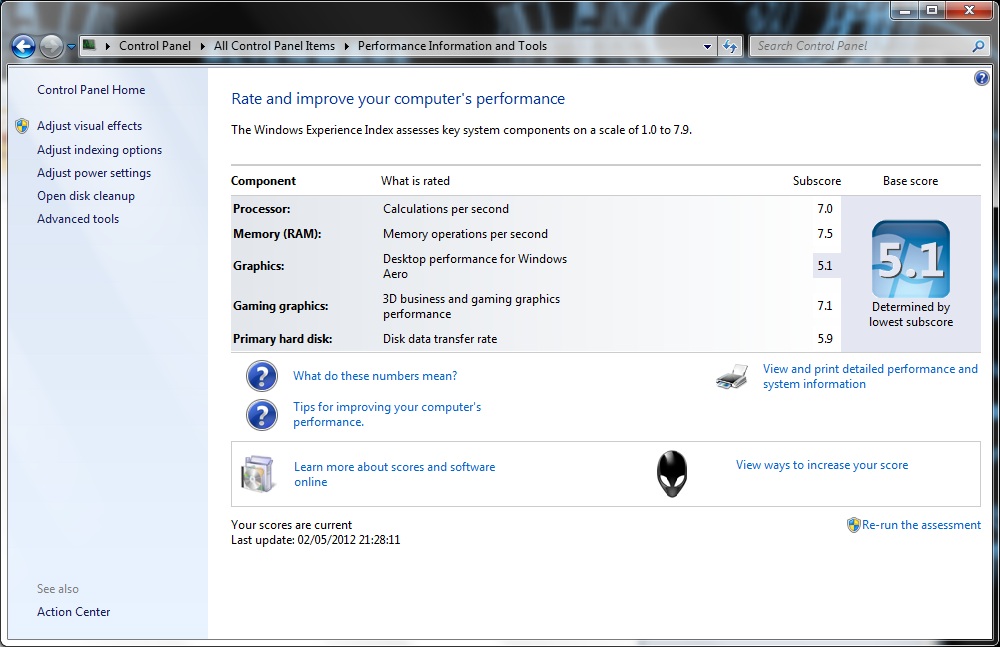The image size is (1000, 647).
Task: Open Adjust indexing options
Action: [x=99, y=150]
